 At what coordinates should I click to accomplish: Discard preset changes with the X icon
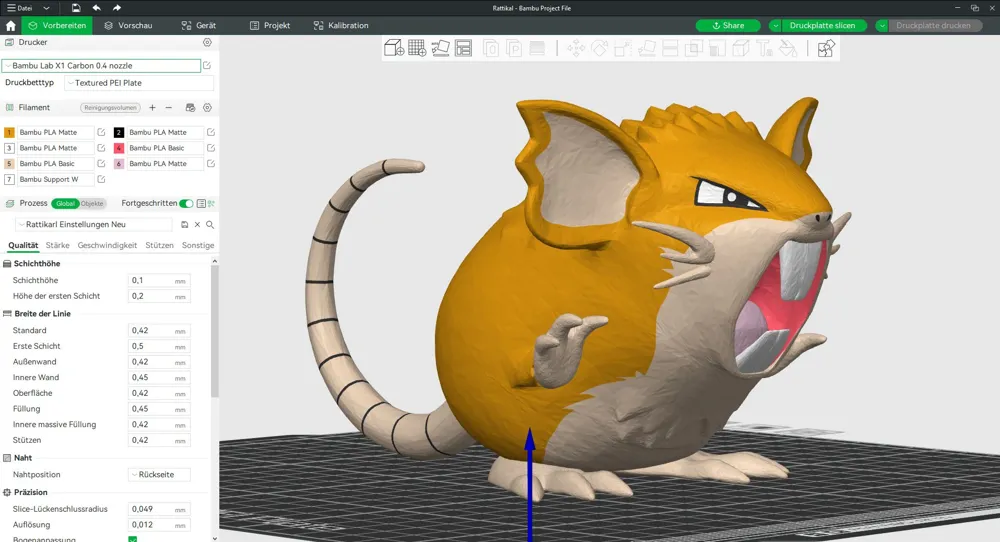tap(197, 224)
